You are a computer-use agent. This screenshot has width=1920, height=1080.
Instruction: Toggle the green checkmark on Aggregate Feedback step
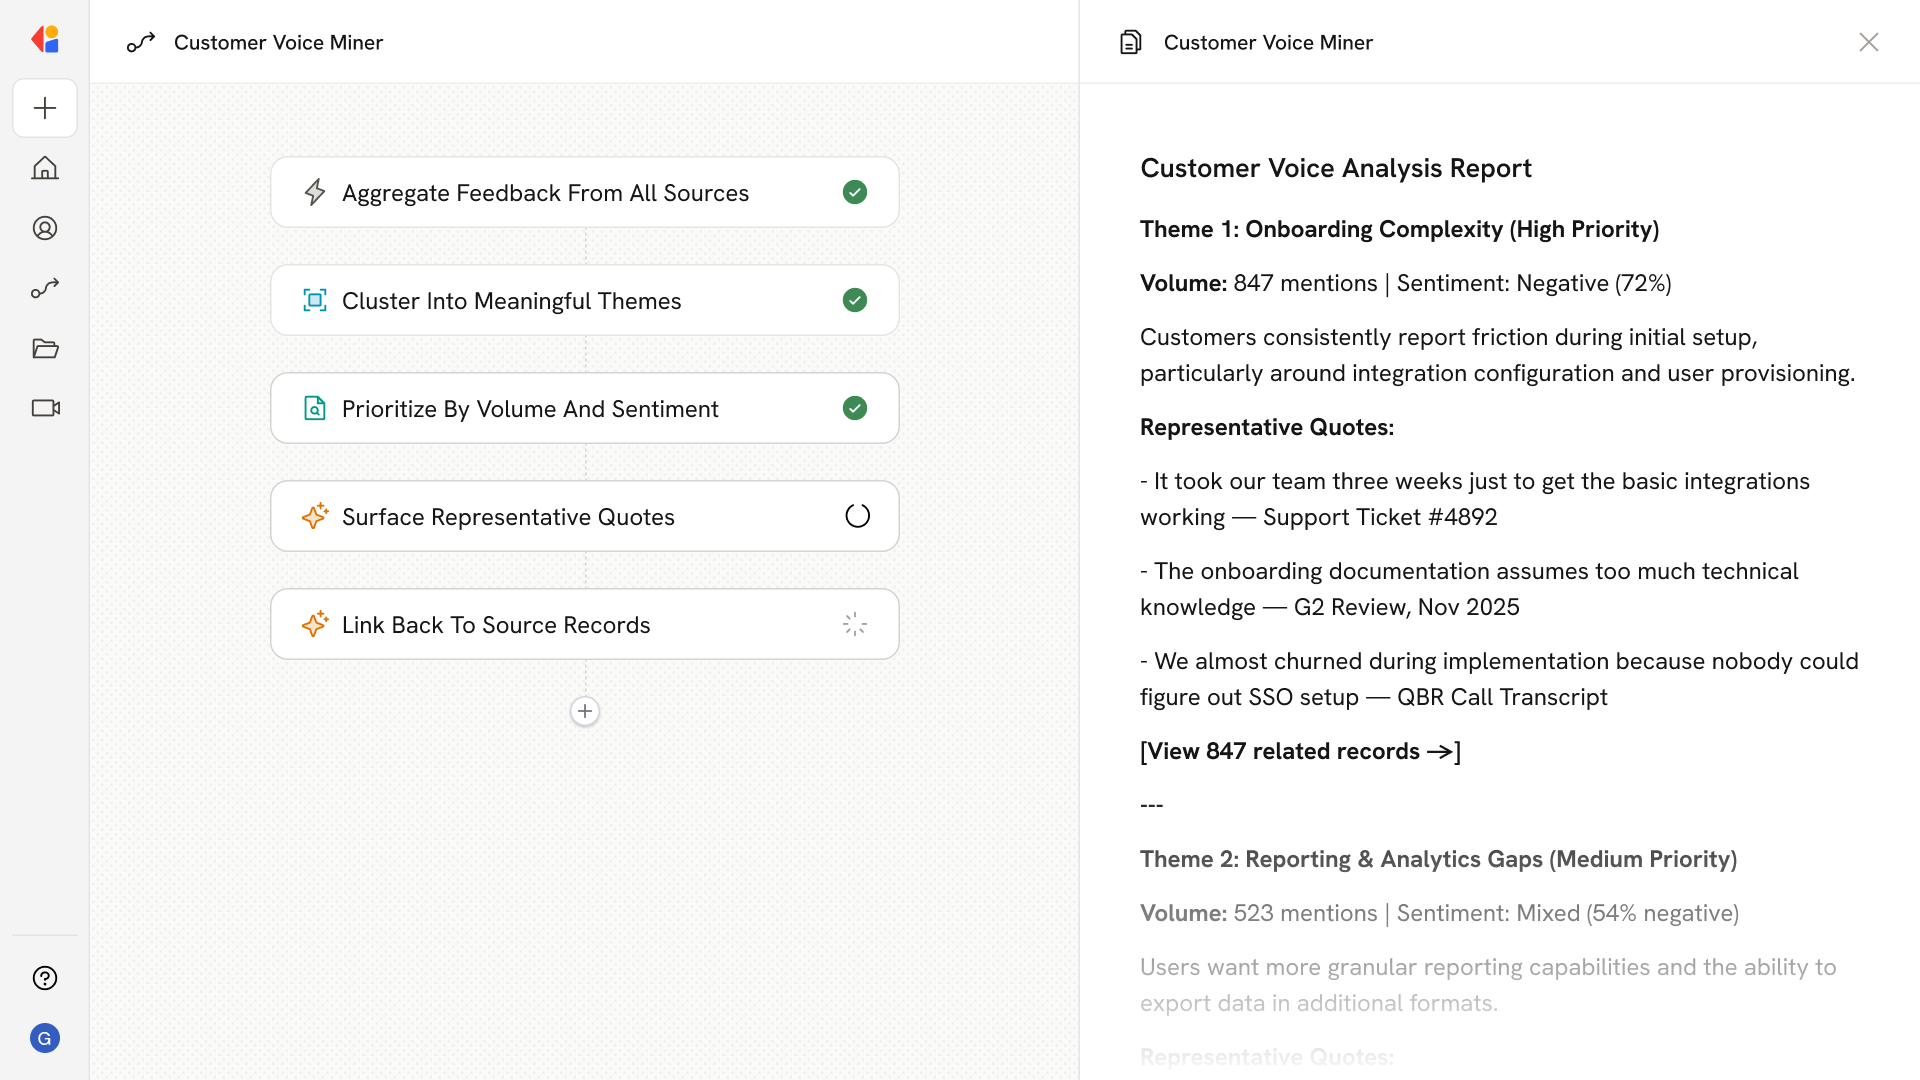click(x=855, y=192)
